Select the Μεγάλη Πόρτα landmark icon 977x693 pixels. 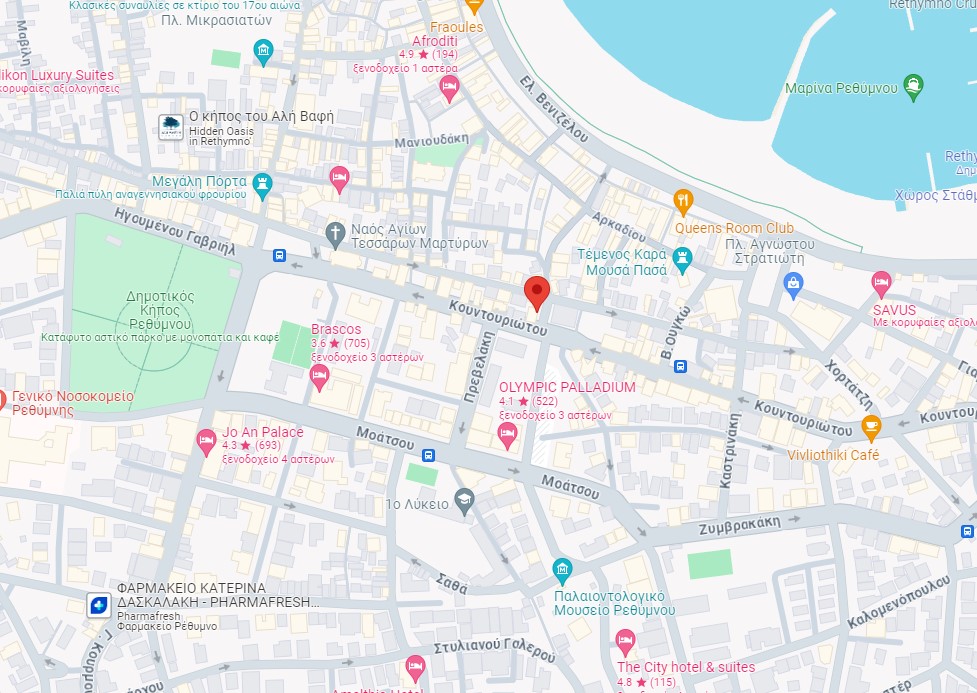(262, 186)
